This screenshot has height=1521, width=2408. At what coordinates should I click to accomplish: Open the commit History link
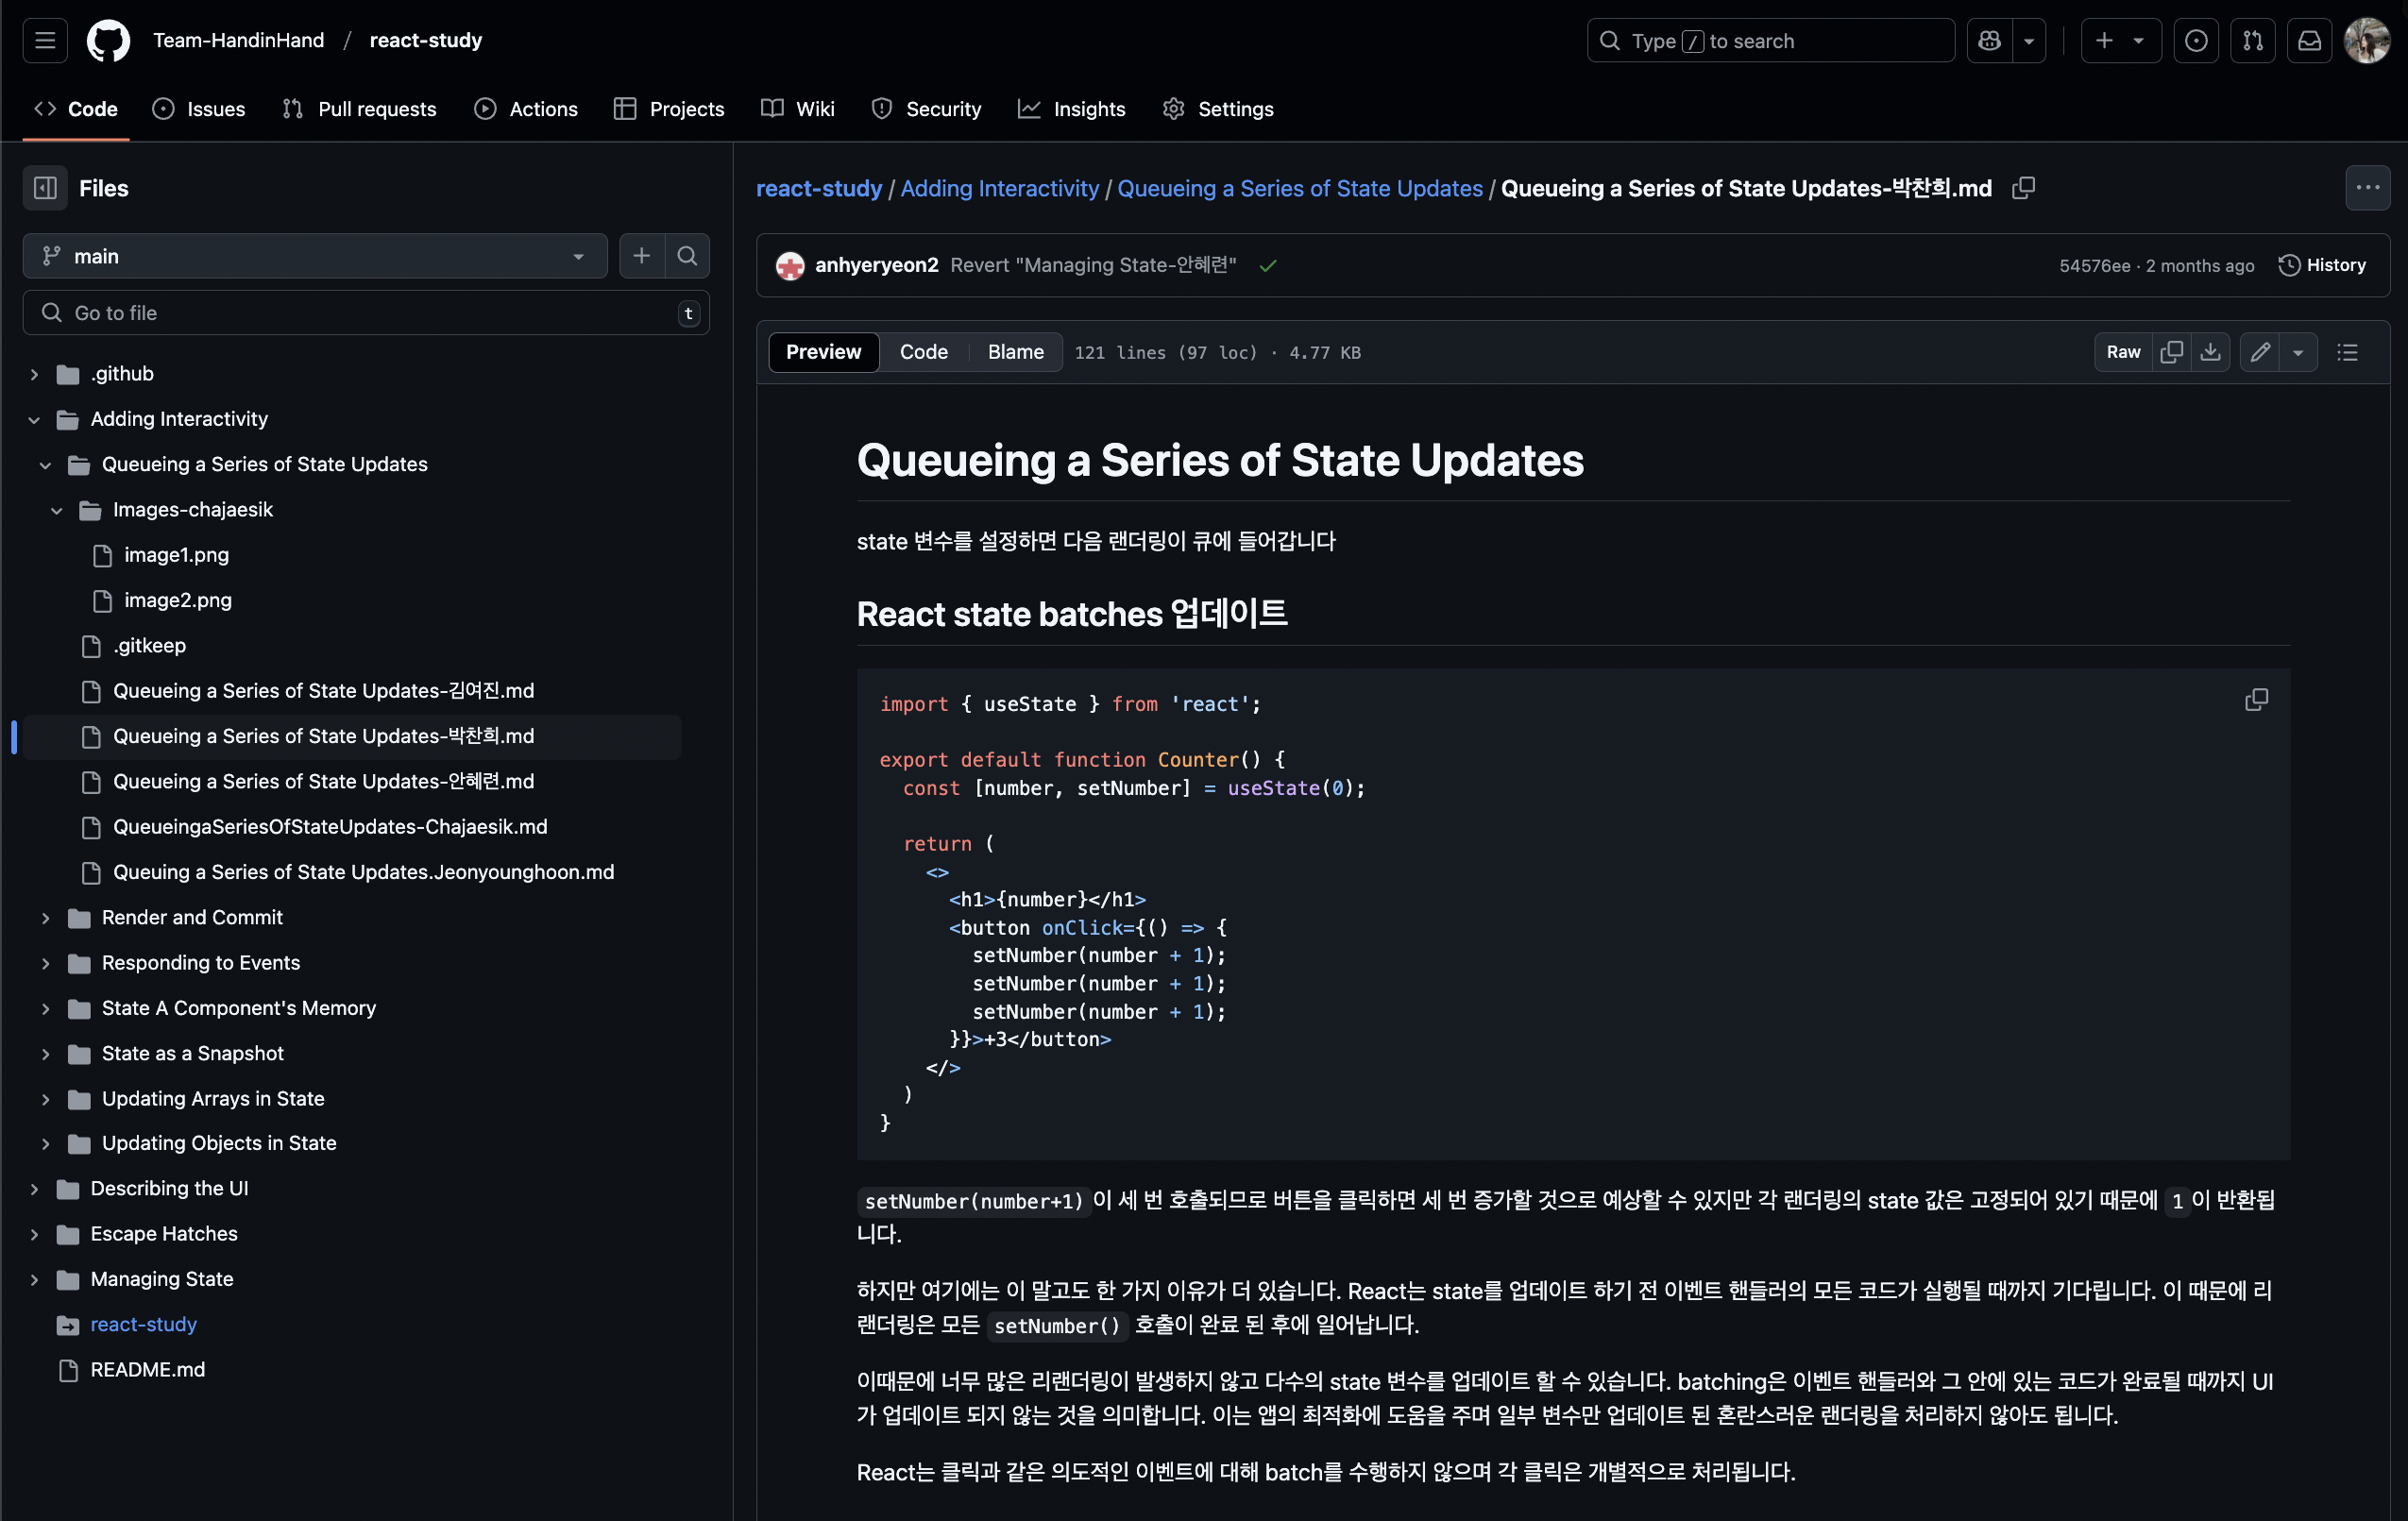click(2322, 265)
